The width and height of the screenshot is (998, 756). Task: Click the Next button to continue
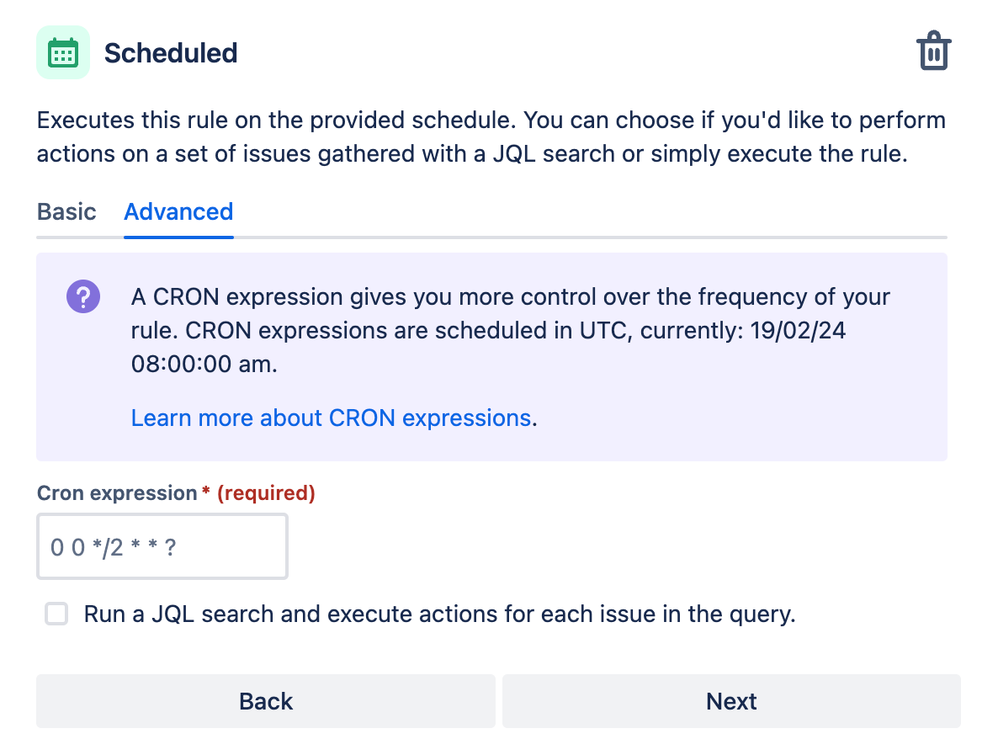731,701
